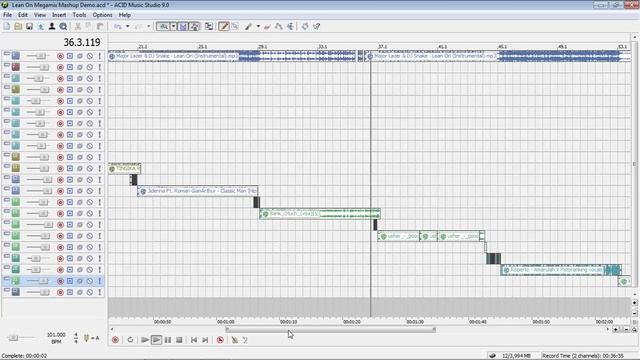The height and width of the screenshot is (360, 640).
Task: Click the Publish upload icon in toolbar
Action: (41, 27)
